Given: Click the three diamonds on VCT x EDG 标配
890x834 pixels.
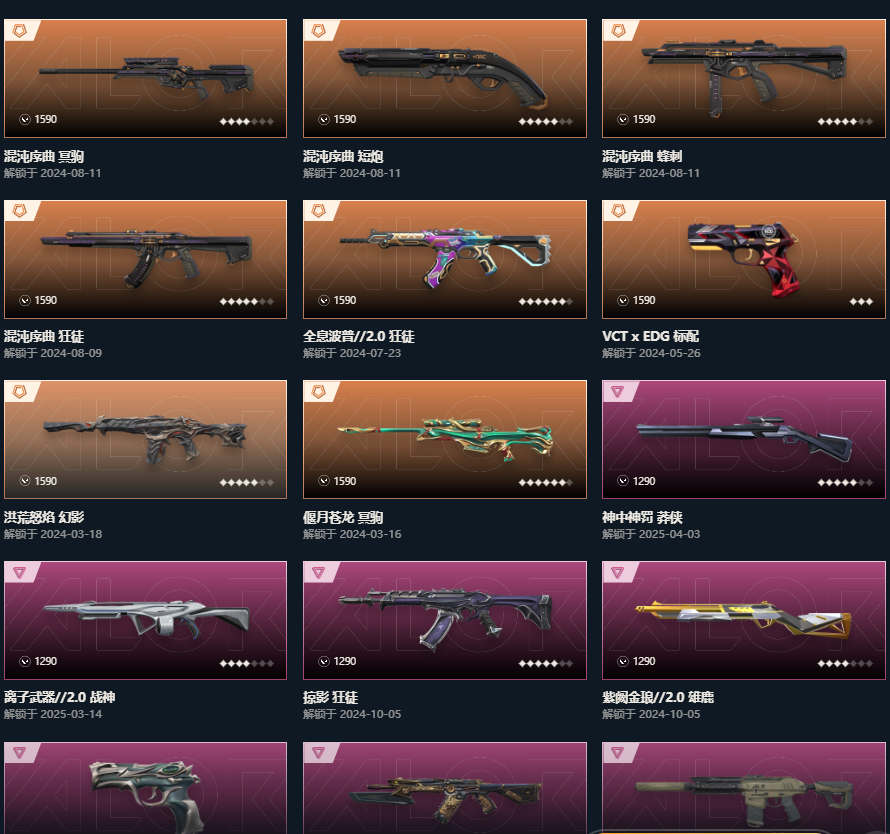Looking at the screenshot, I should pos(861,301).
